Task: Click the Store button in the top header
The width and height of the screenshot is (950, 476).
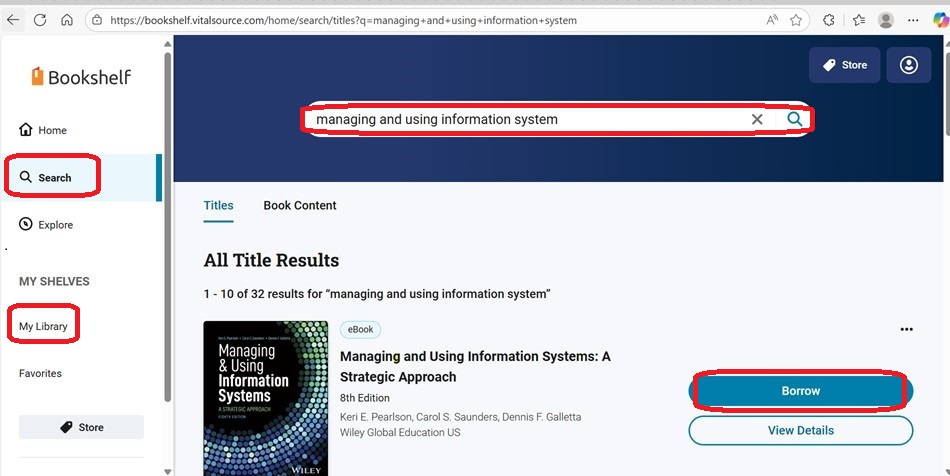Action: tap(845, 65)
